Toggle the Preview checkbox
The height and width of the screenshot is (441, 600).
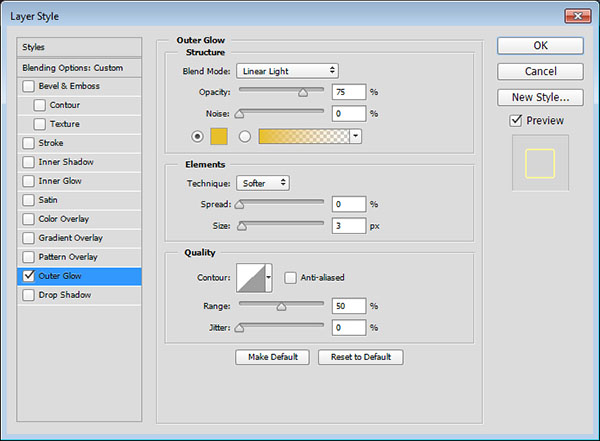tap(515, 121)
